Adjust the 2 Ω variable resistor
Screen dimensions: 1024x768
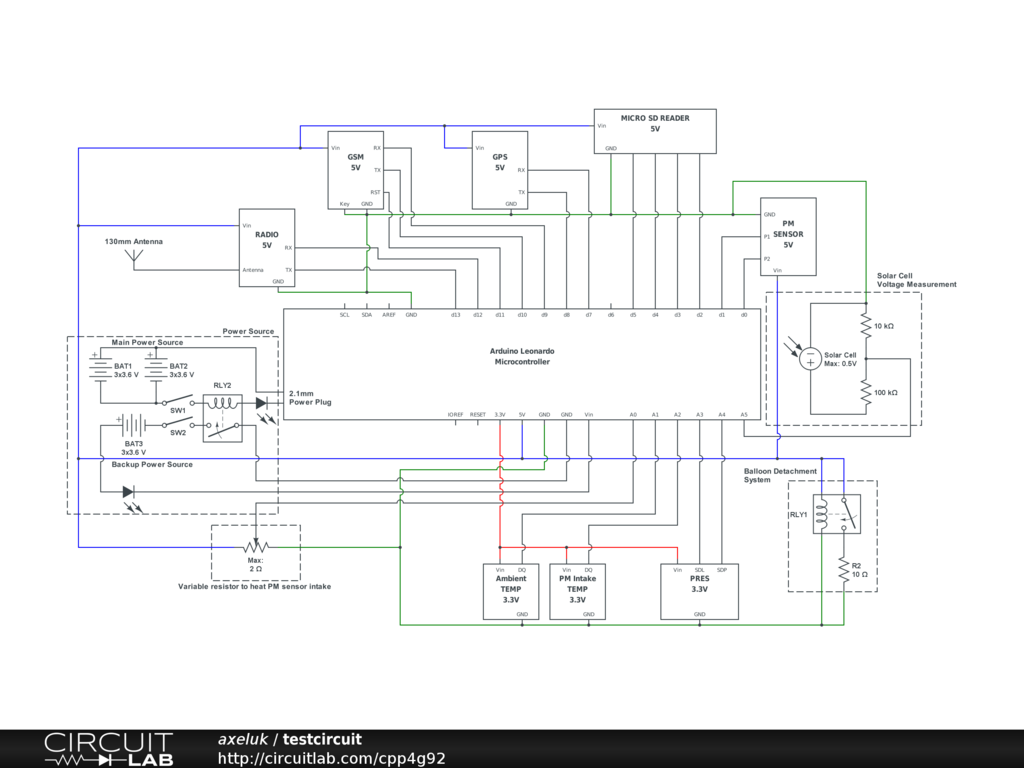pos(256,547)
